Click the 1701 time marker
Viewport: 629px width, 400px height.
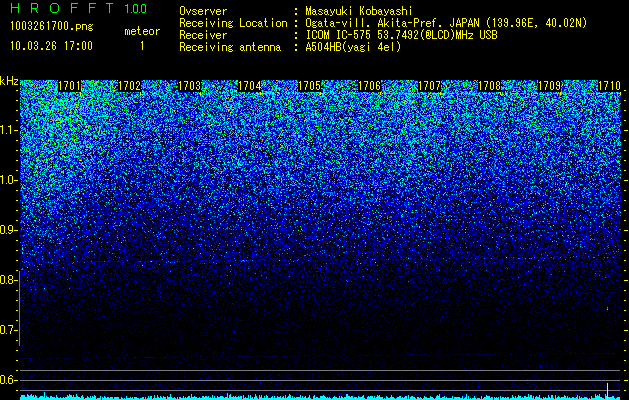tap(69, 86)
